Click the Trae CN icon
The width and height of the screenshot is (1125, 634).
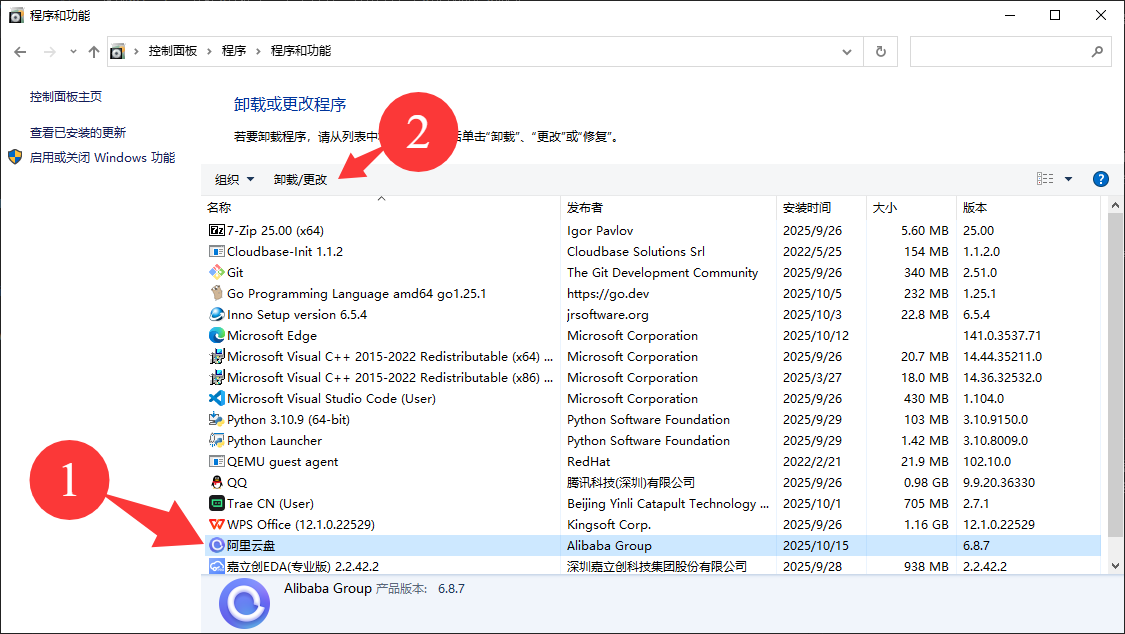click(216, 504)
